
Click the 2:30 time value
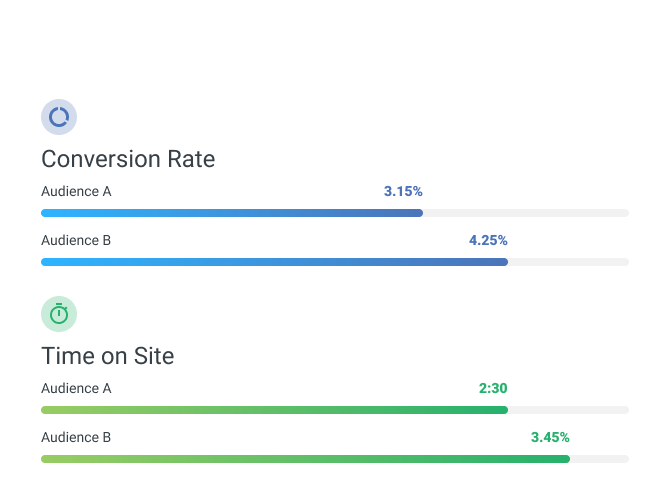tap(493, 388)
